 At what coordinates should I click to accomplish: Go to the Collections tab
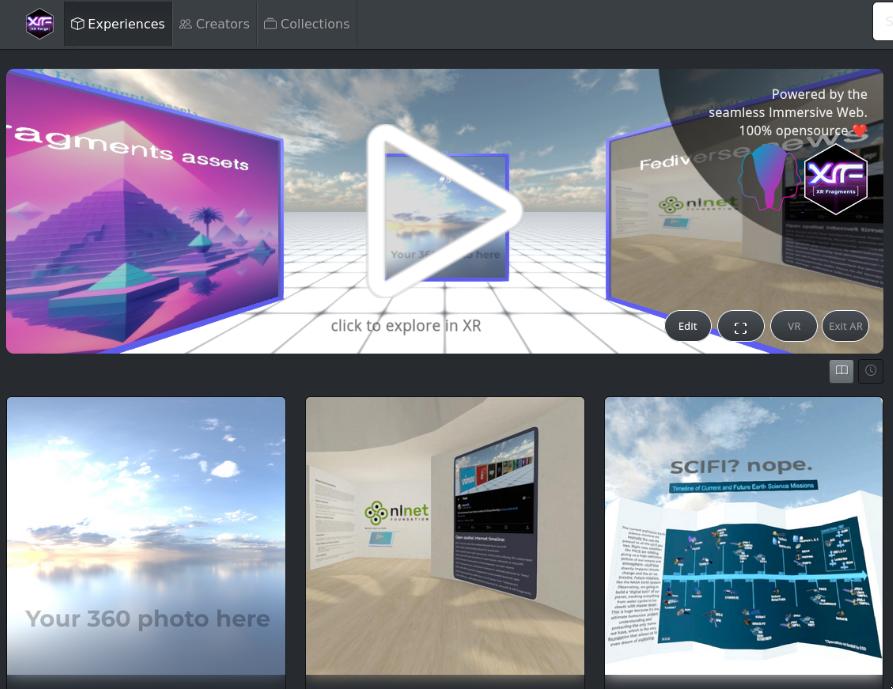pos(306,24)
